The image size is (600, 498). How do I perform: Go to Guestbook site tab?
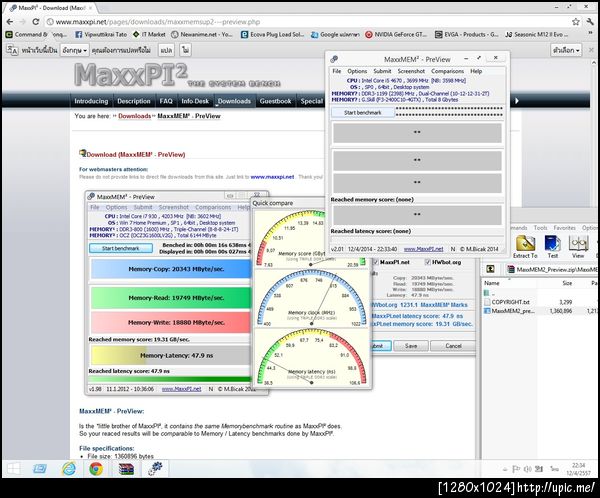coord(275,101)
